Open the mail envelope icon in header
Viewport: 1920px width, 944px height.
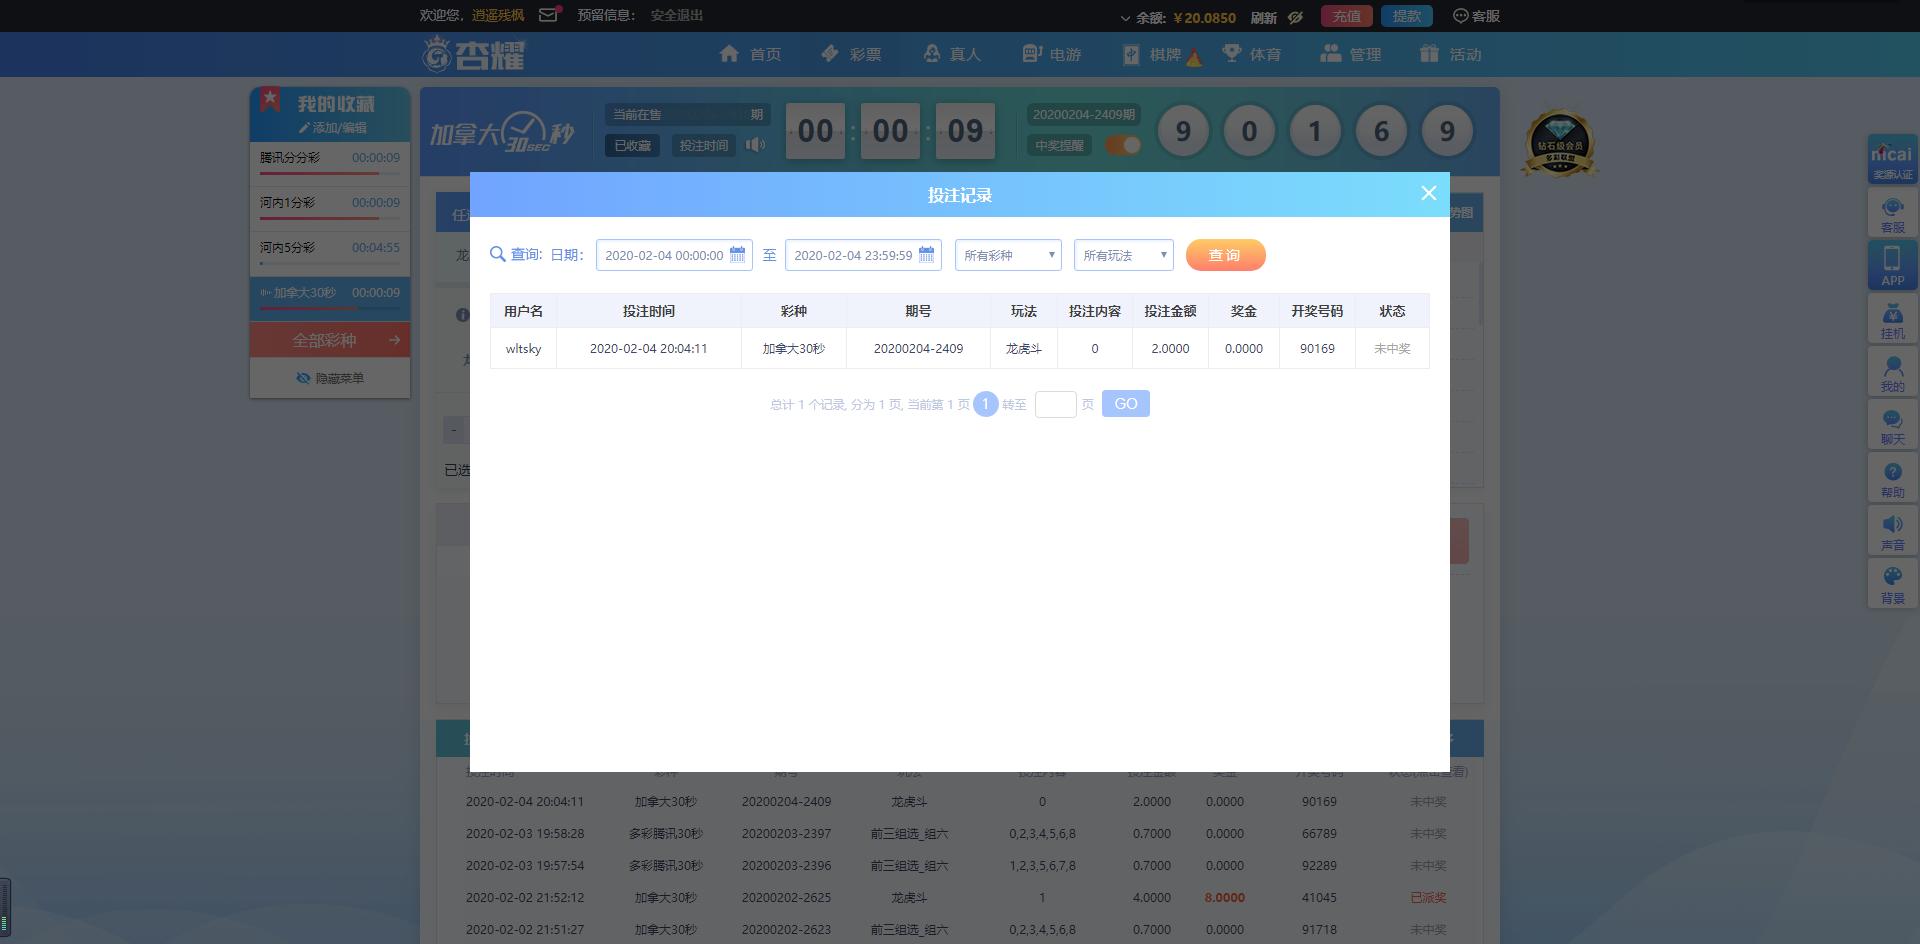coord(548,15)
